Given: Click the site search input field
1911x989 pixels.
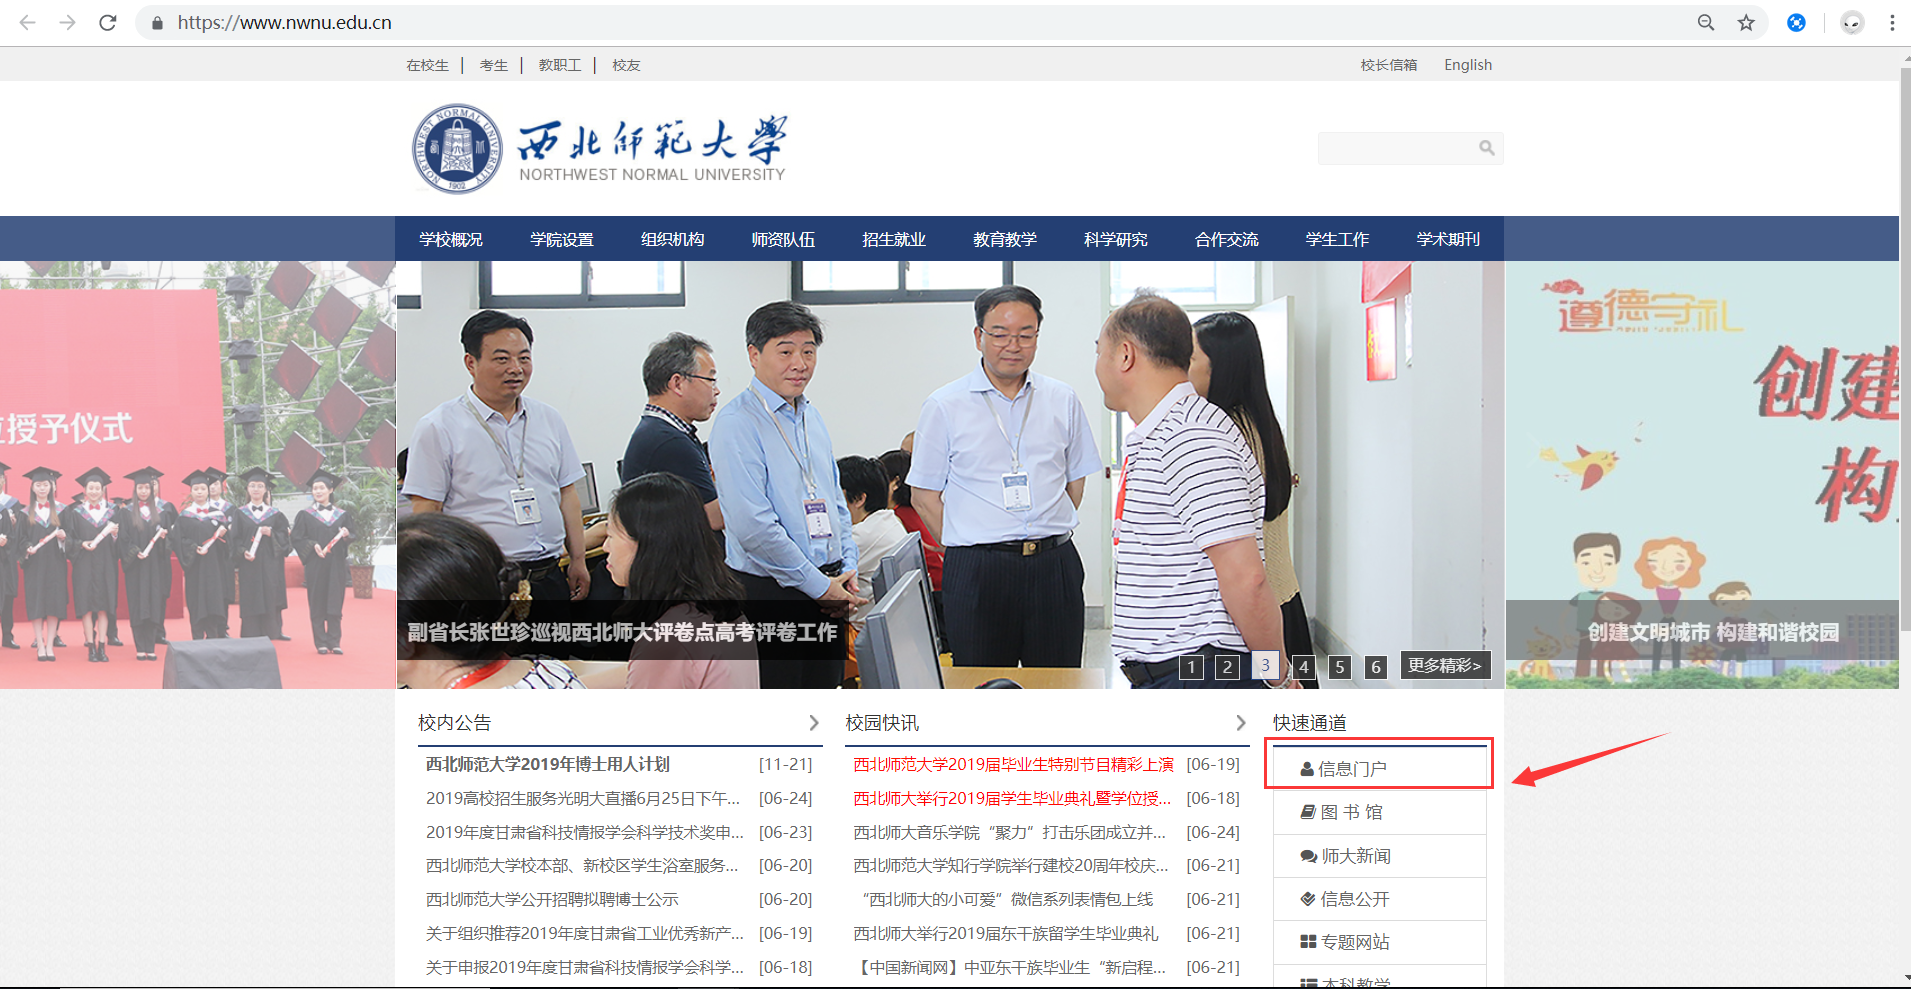Looking at the screenshot, I should (1396, 148).
